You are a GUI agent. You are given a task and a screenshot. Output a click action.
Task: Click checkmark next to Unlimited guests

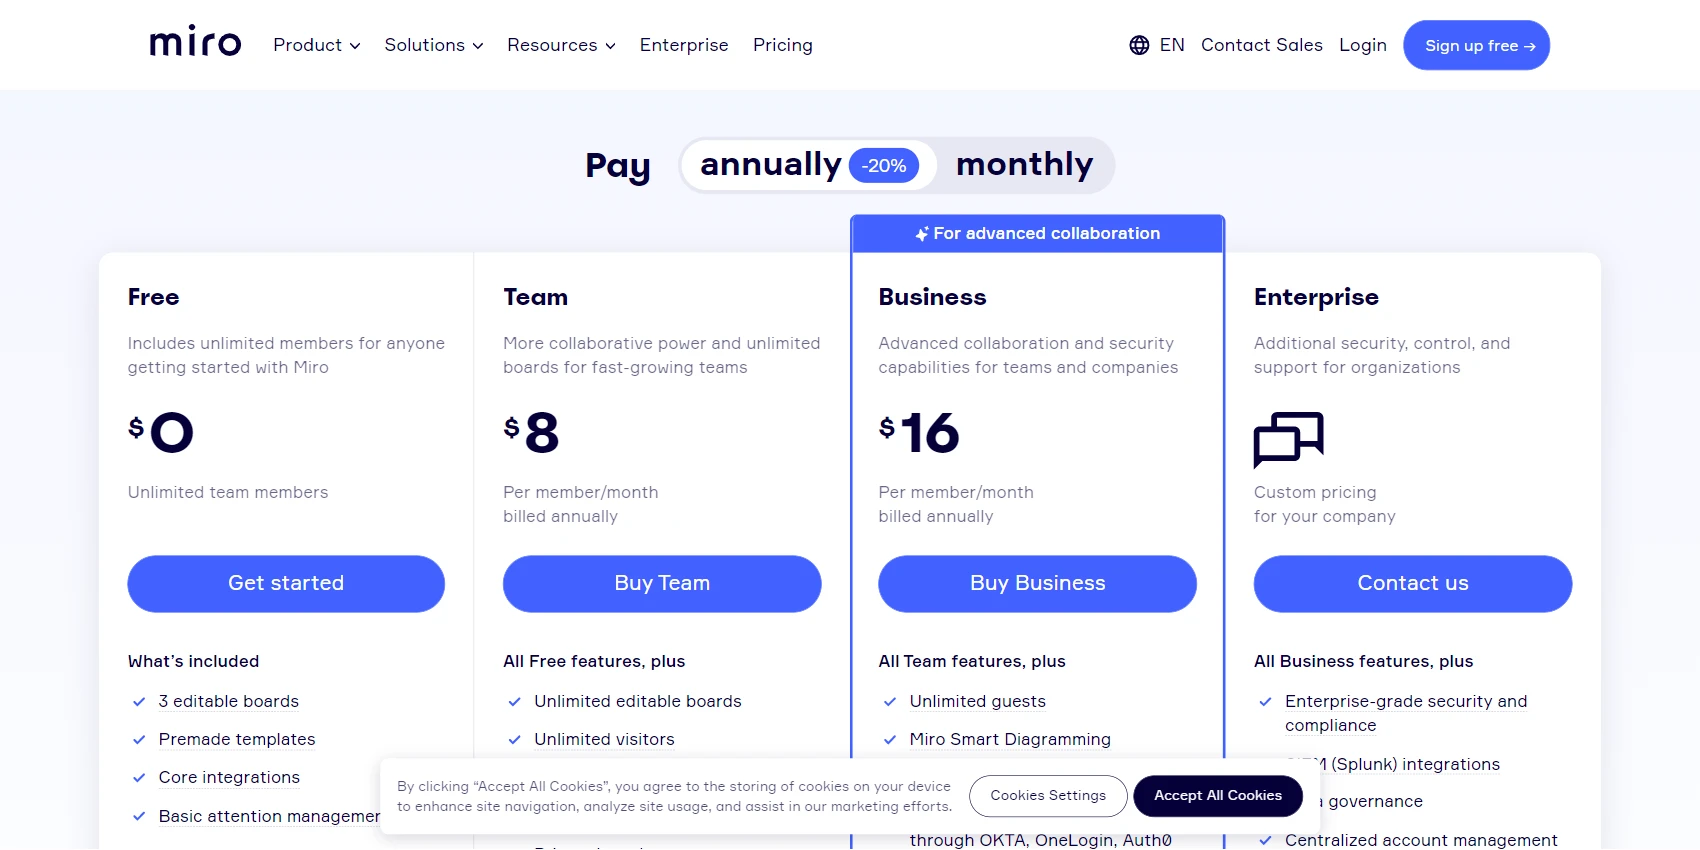click(890, 702)
